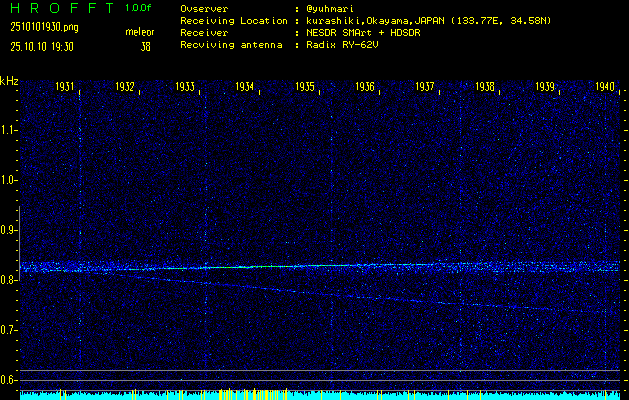
Task: Select the meteor count value 38
Action: [146, 46]
